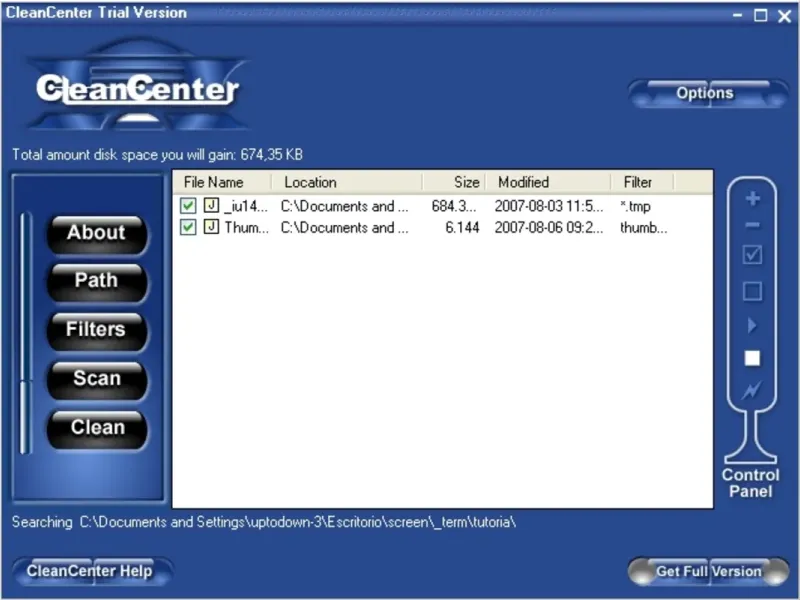800x600 pixels.
Task: Sort by Location column header
Action: pos(347,182)
